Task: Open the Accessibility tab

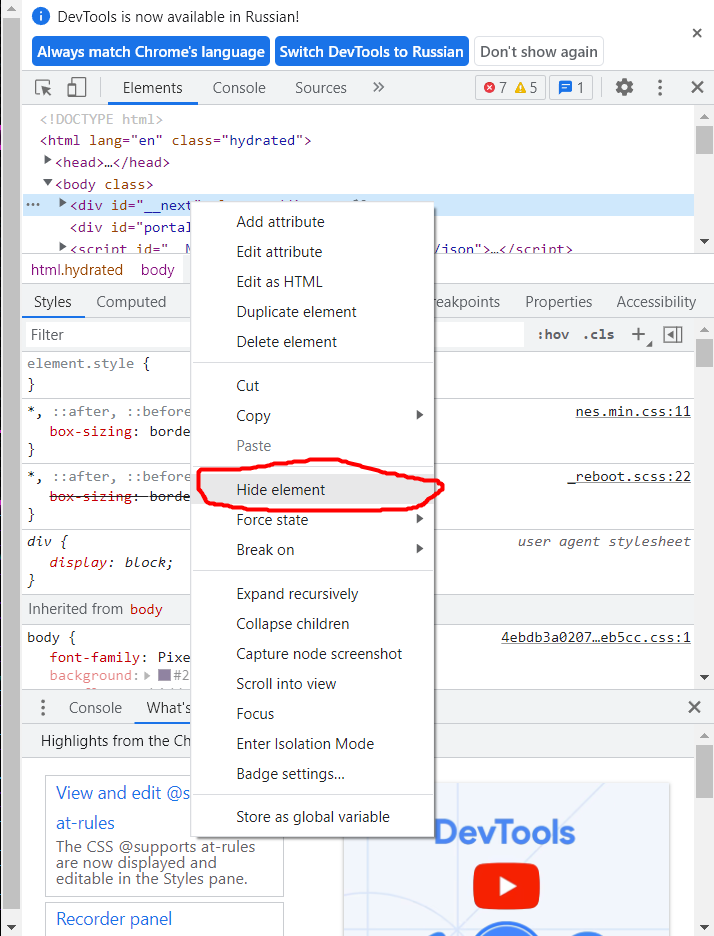Action: pyautogui.click(x=656, y=302)
